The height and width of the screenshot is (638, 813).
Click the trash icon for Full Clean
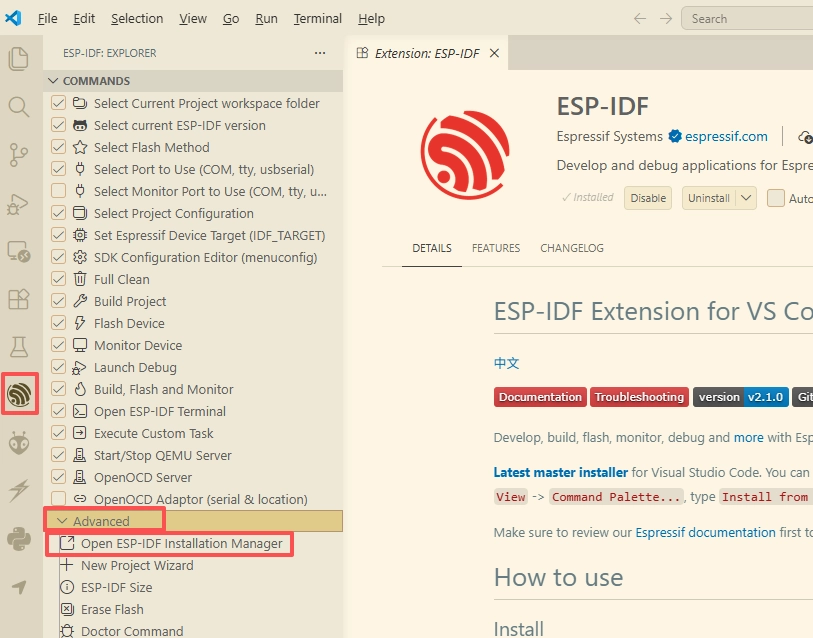point(80,279)
